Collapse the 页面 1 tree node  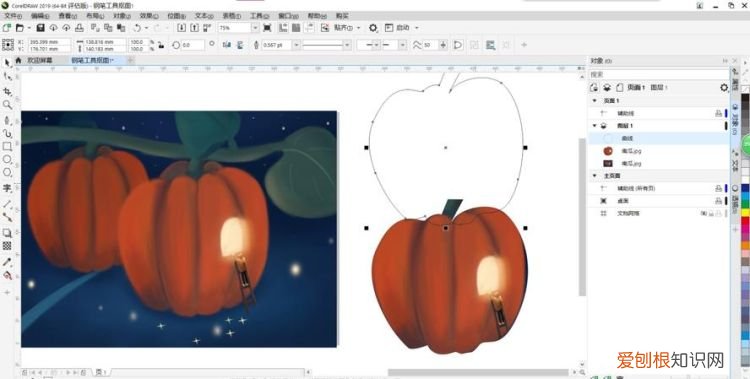click(595, 100)
